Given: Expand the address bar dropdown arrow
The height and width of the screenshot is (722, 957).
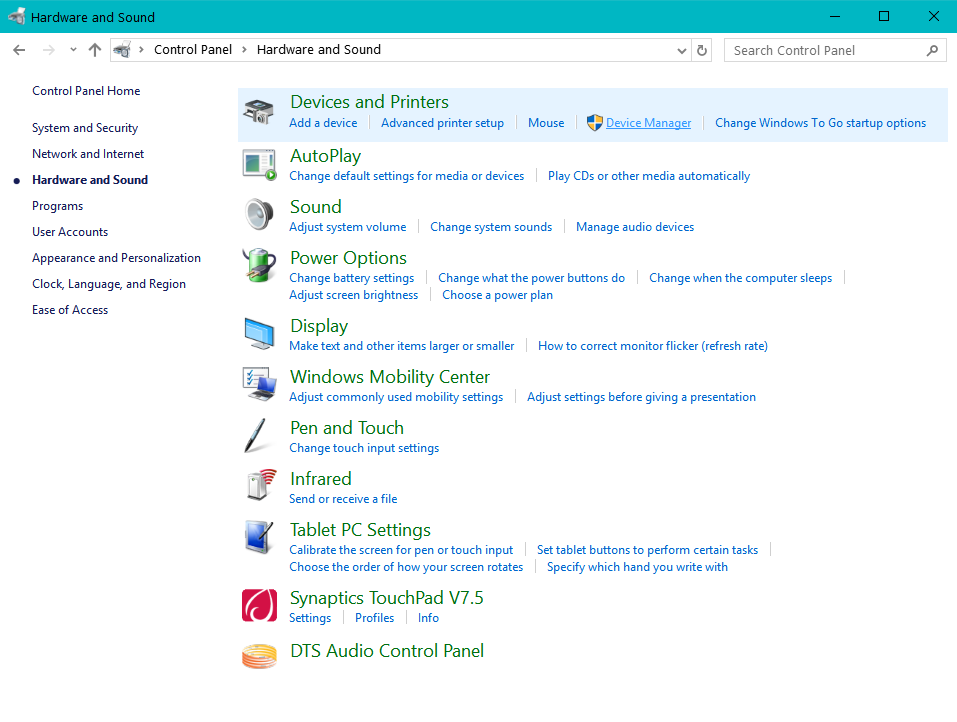Looking at the screenshot, I should [681, 49].
